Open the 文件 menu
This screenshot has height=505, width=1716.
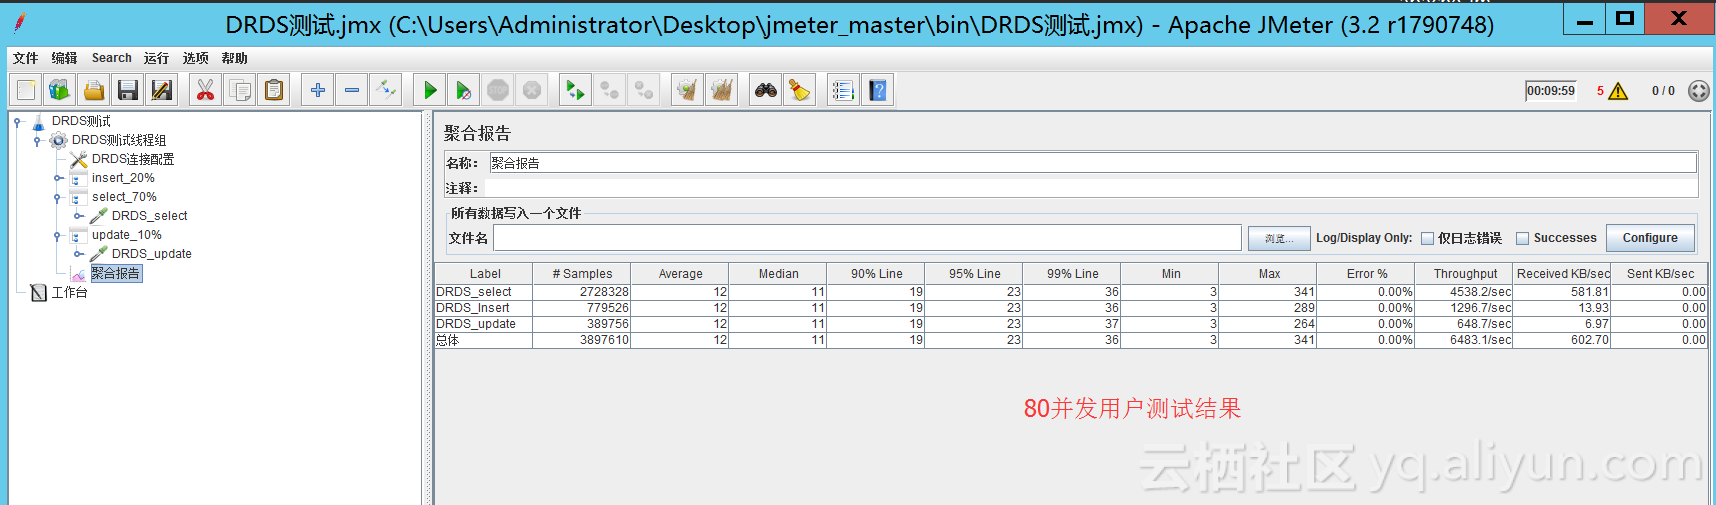pos(25,58)
